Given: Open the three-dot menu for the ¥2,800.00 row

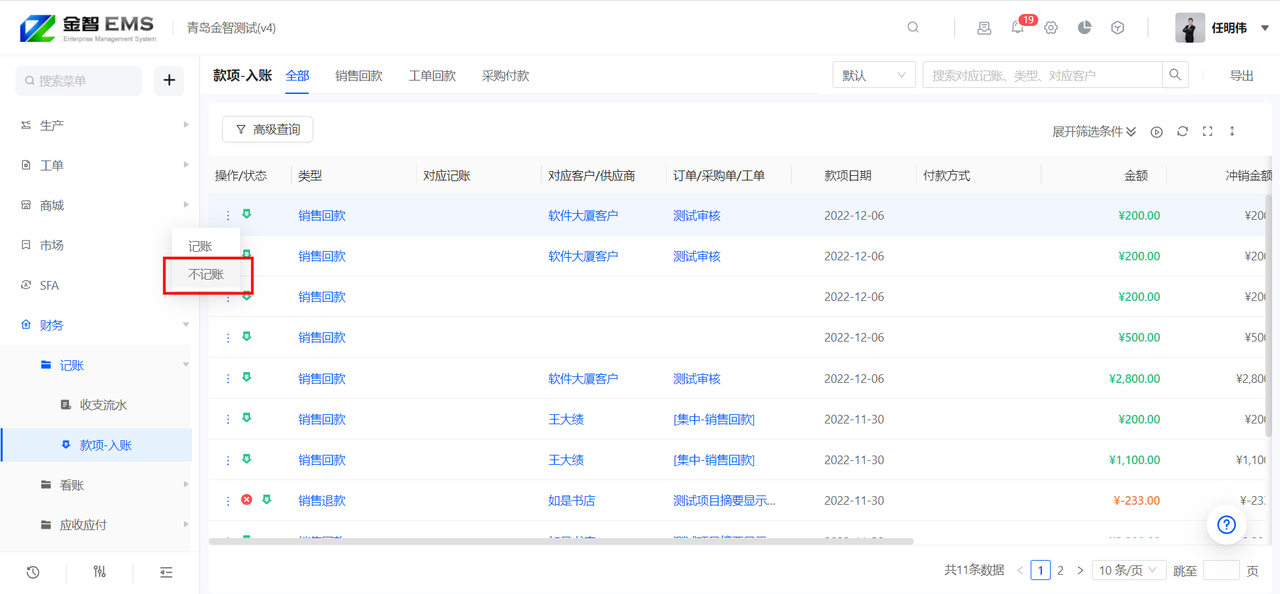Looking at the screenshot, I should [x=228, y=379].
